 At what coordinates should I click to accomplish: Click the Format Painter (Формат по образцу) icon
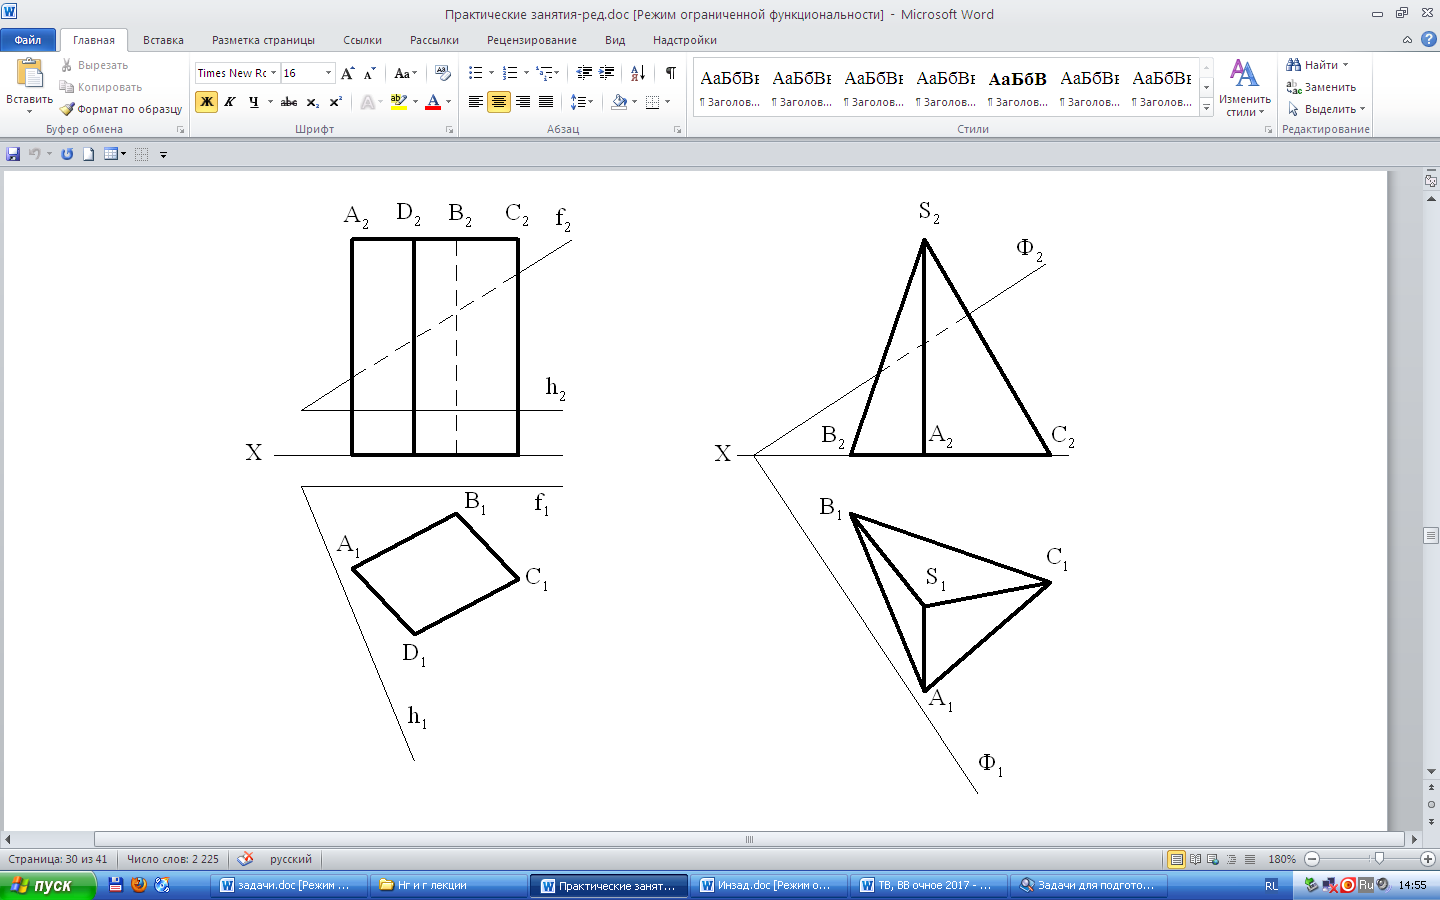tap(68, 109)
